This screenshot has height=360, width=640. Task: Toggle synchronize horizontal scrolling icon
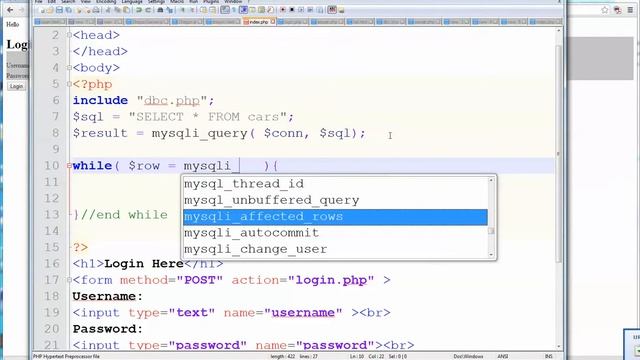tap(213, 10)
